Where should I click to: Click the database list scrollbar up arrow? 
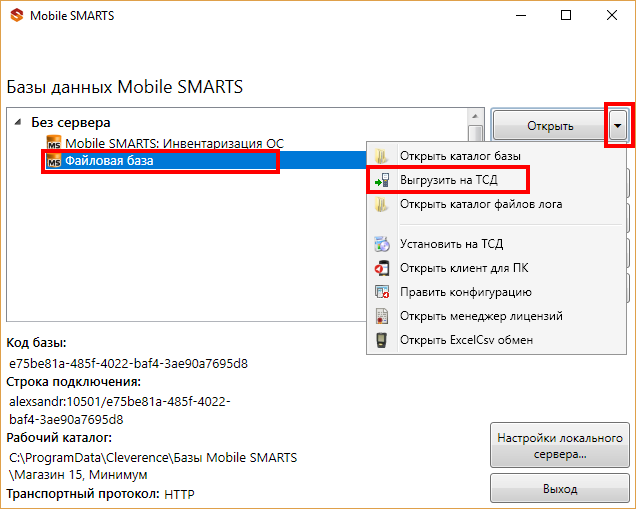(475, 116)
